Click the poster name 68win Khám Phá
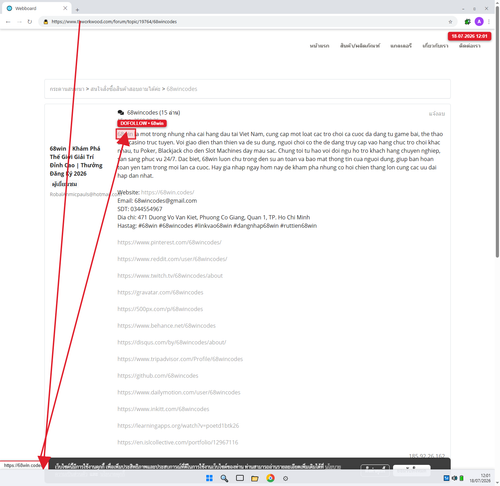500x486 pixels. tap(76, 161)
